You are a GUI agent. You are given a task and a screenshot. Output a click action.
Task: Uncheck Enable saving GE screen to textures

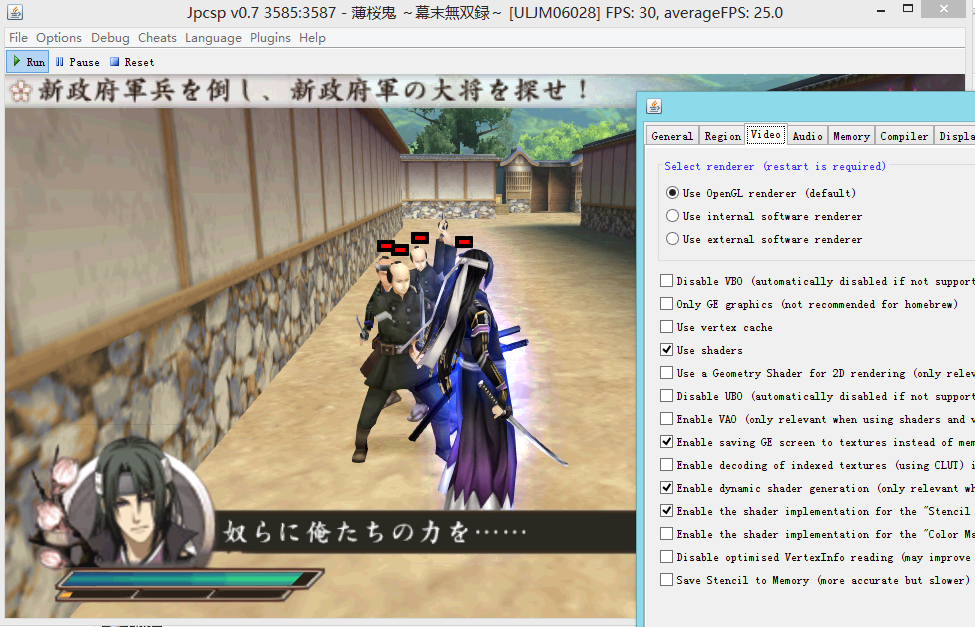[667, 442]
